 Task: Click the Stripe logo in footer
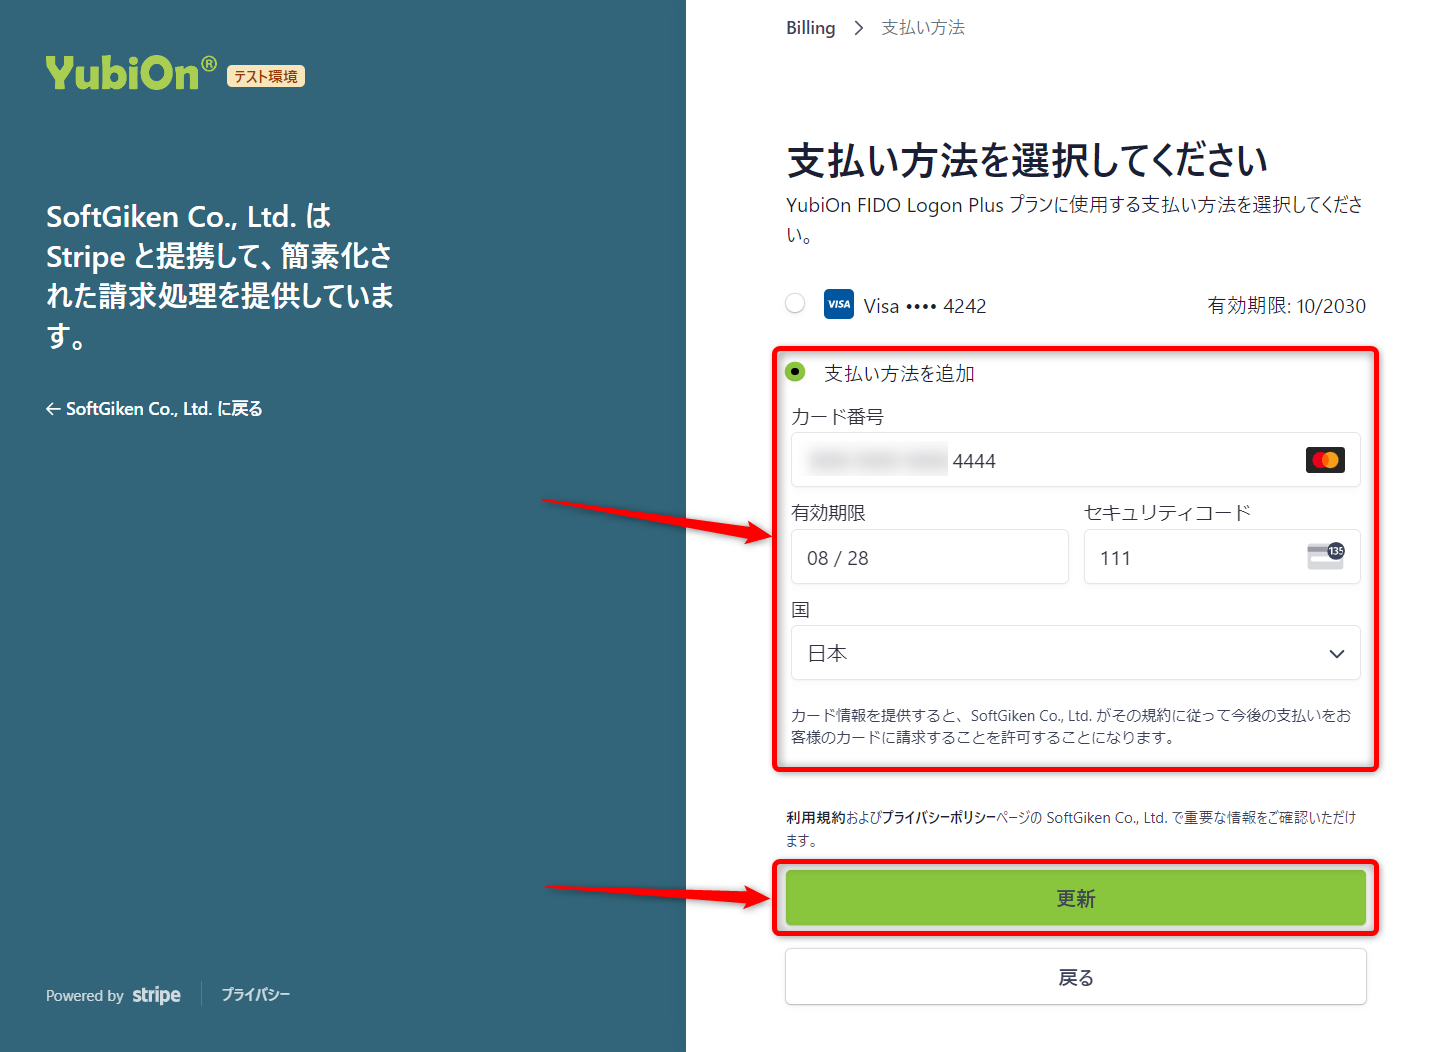157,995
